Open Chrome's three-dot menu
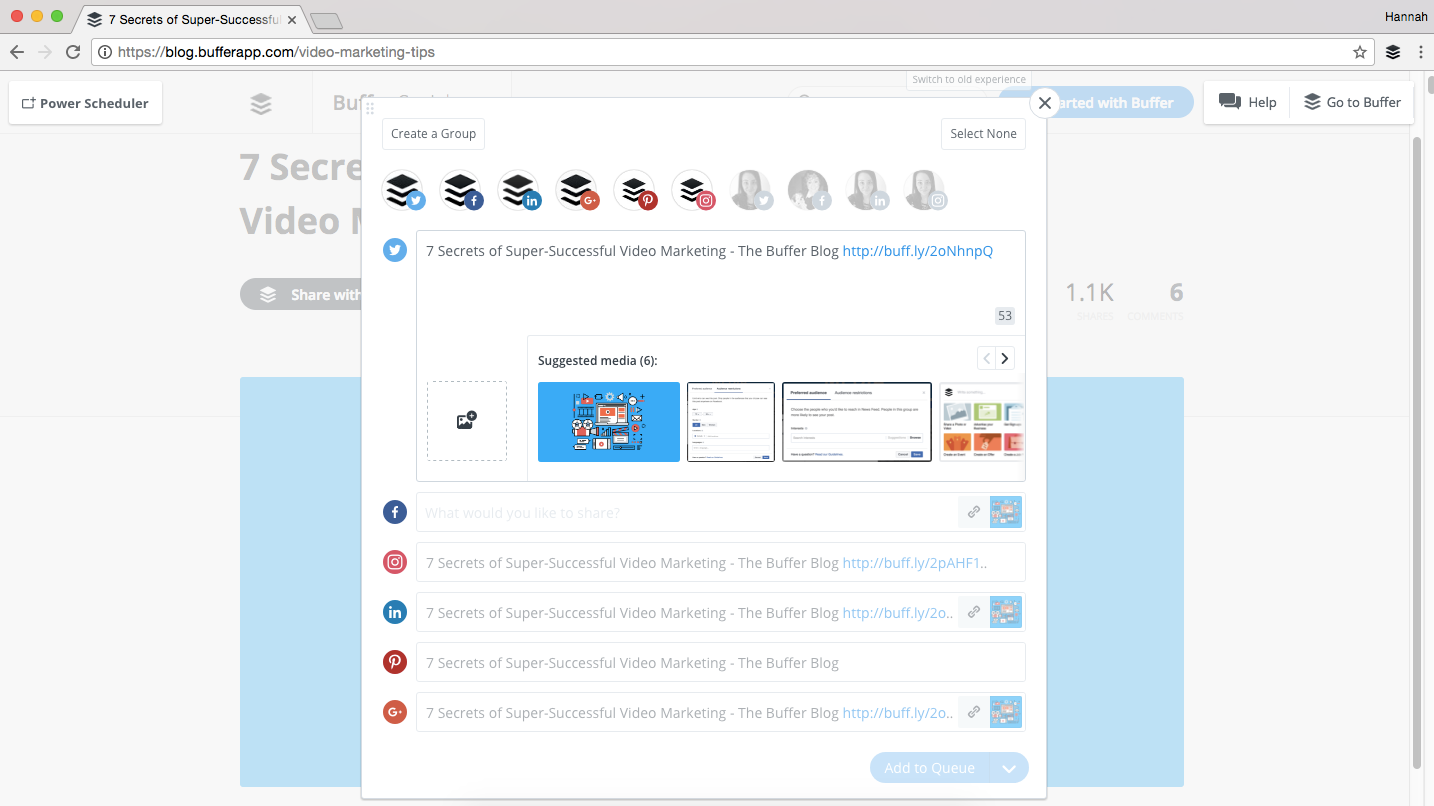Screen dimensions: 1434x806 (1421, 51)
